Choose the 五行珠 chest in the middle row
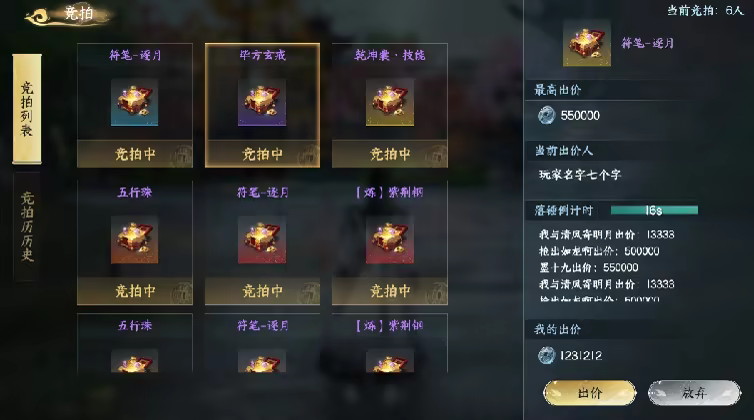The image size is (754, 420). pyautogui.click(x=135, y=240)
